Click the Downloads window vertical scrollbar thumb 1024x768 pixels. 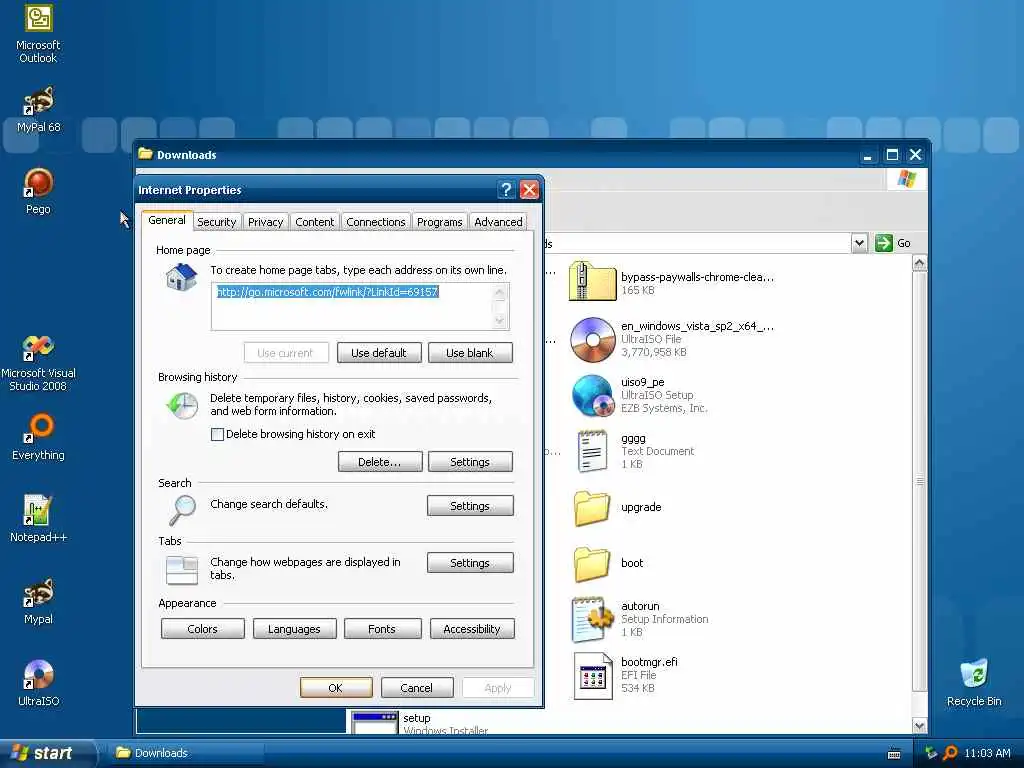pyautogui.click(x=920, y=482)
